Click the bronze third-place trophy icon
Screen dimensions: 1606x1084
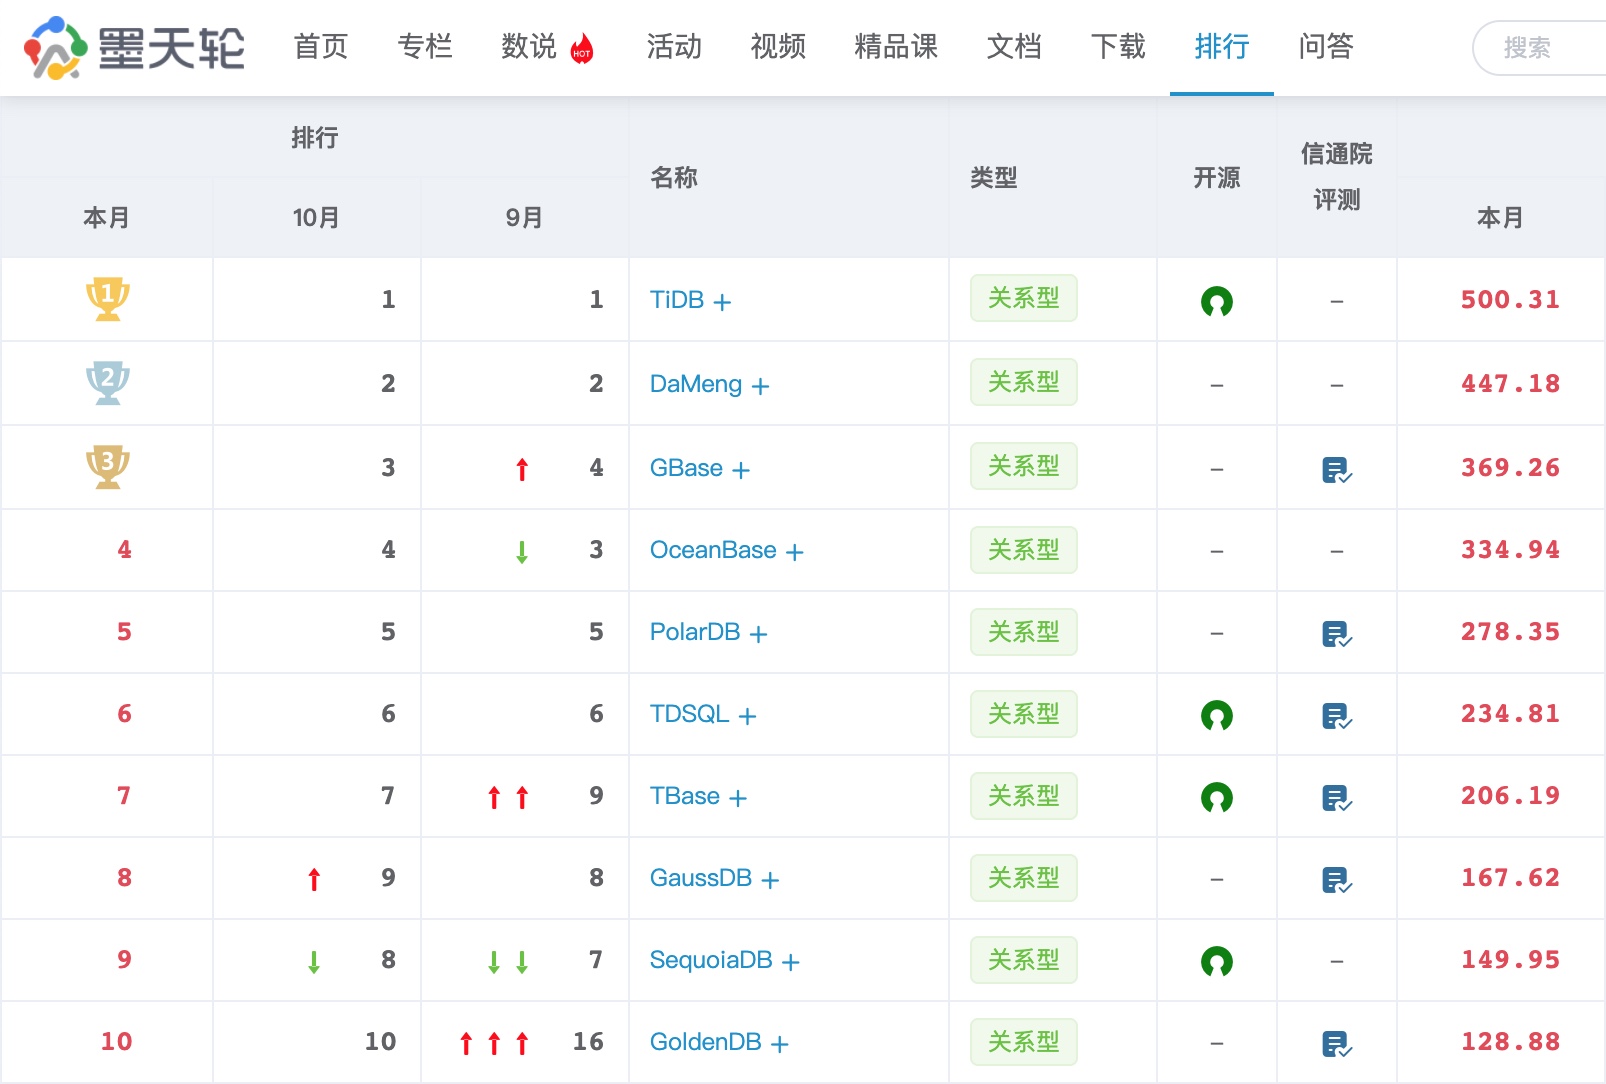[x=108, y=467]
